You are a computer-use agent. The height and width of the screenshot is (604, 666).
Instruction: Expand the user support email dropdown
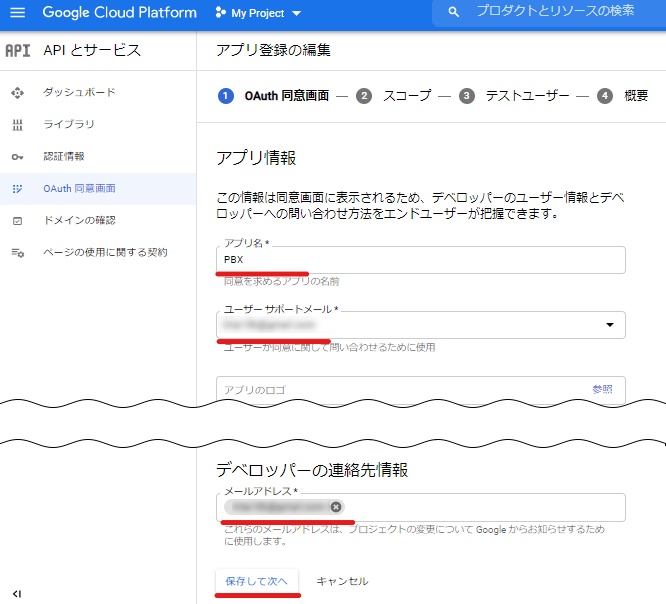[610, 325]
